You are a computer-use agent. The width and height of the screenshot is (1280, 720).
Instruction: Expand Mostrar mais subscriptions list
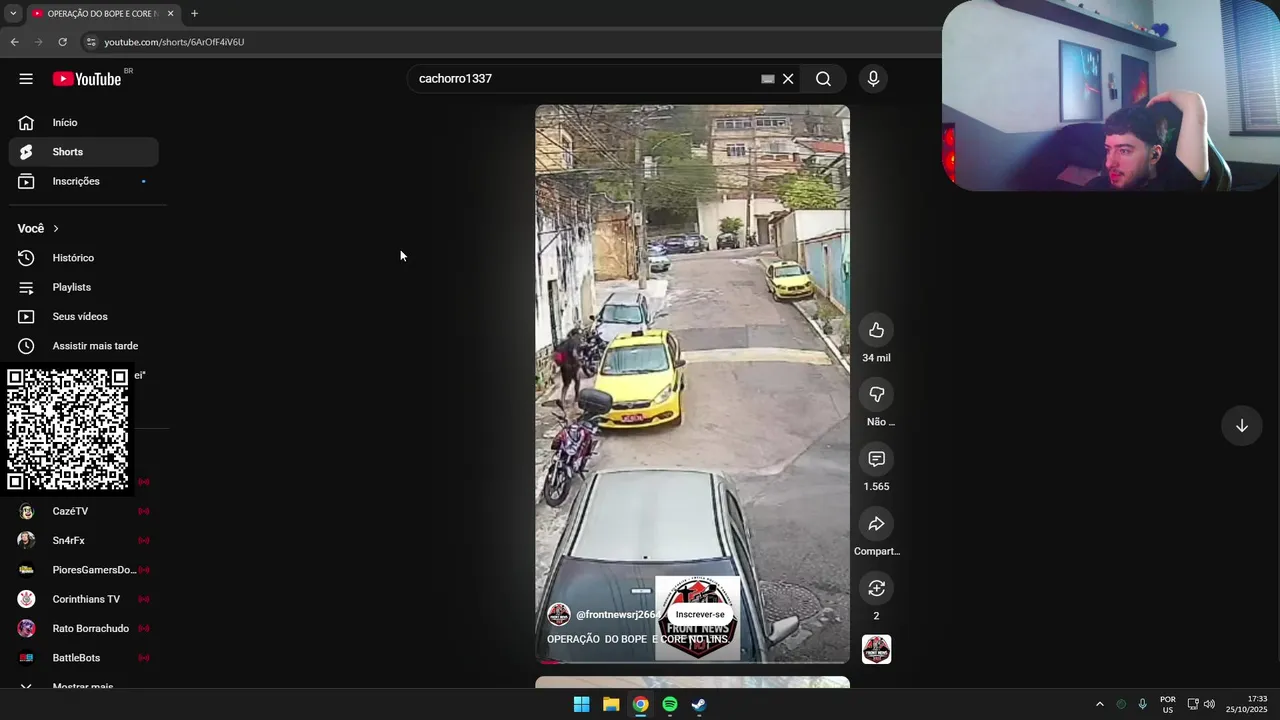click(84, 686)
